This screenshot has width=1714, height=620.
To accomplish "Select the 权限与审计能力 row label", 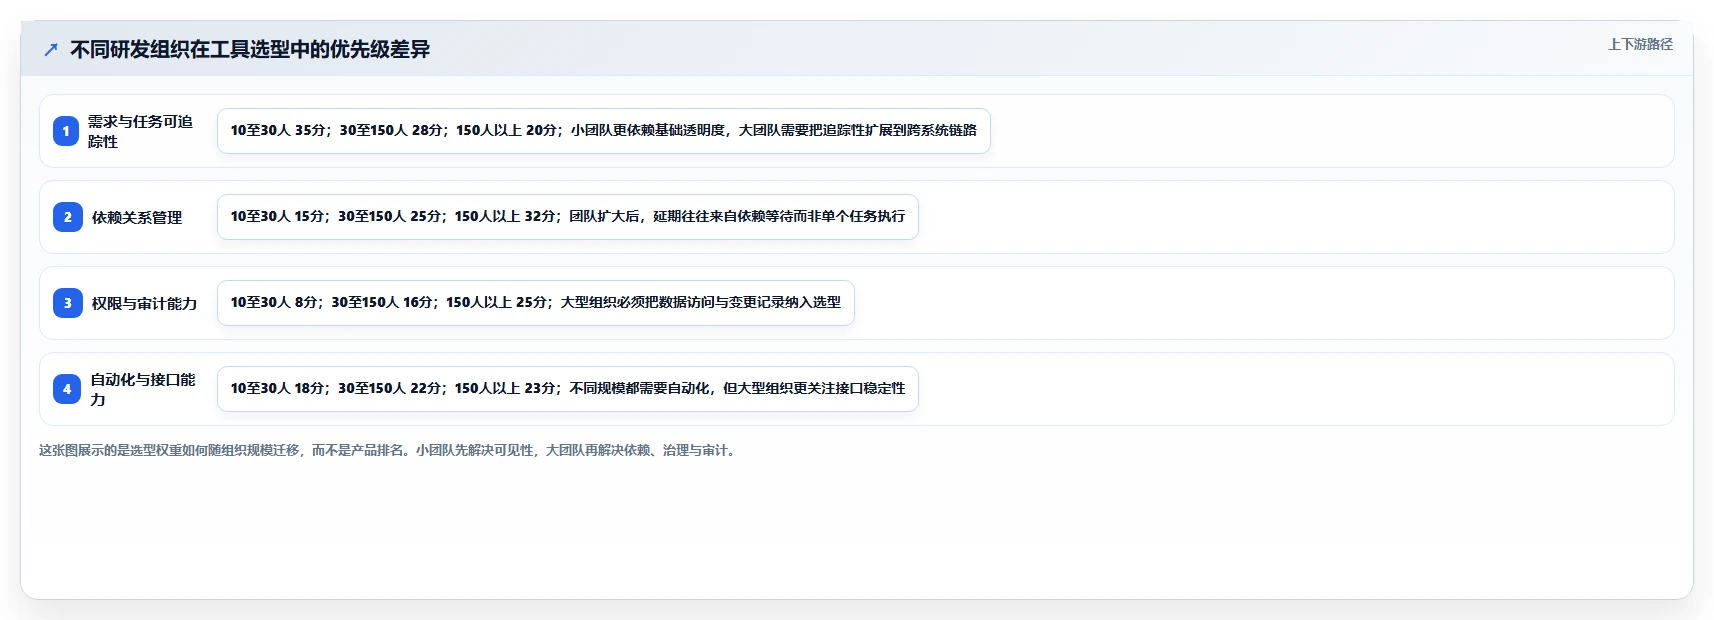I will (x=144, y=303).
